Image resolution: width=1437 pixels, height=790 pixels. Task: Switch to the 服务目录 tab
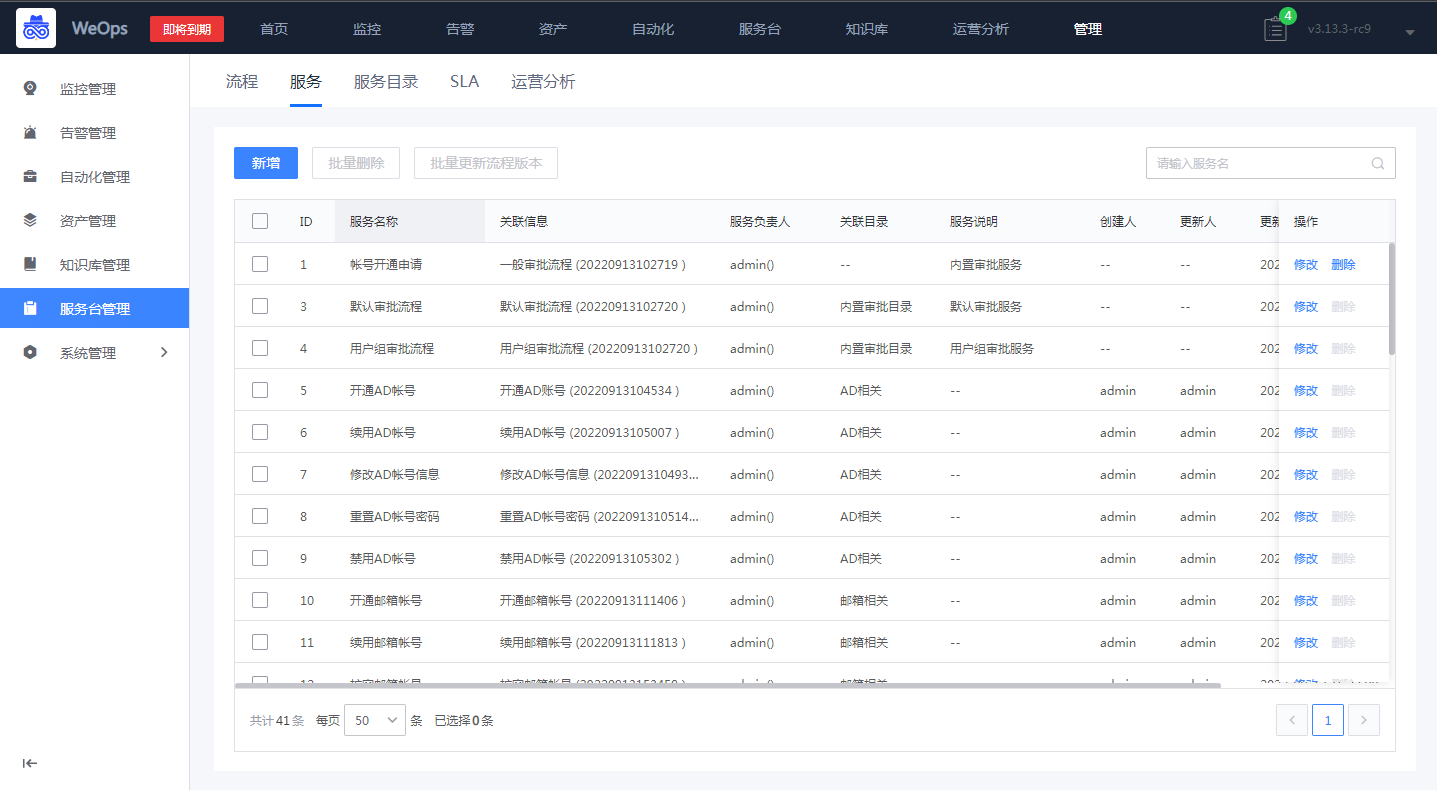tap(386, 82)
